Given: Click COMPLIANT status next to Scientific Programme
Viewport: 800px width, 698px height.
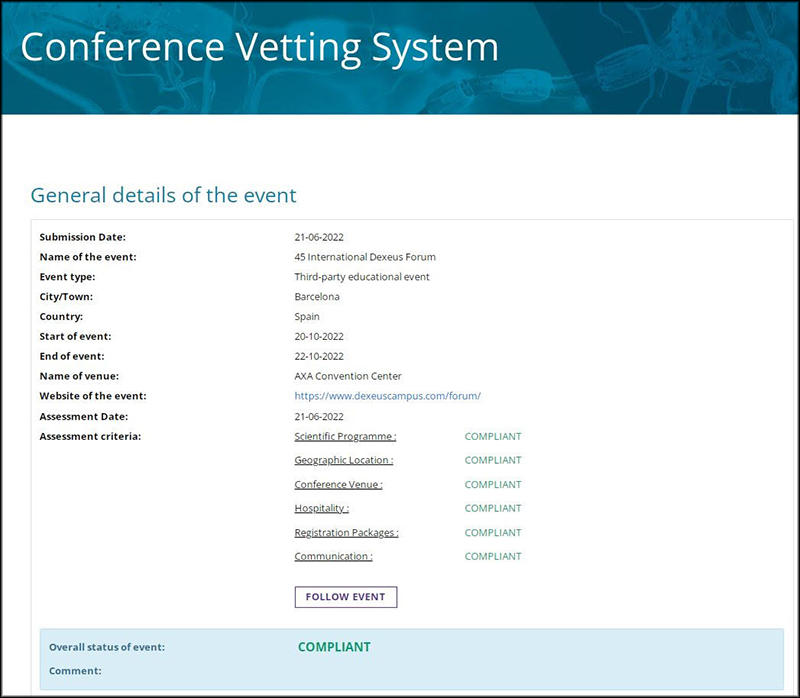Looking at the screenshot, I should 493,436.
